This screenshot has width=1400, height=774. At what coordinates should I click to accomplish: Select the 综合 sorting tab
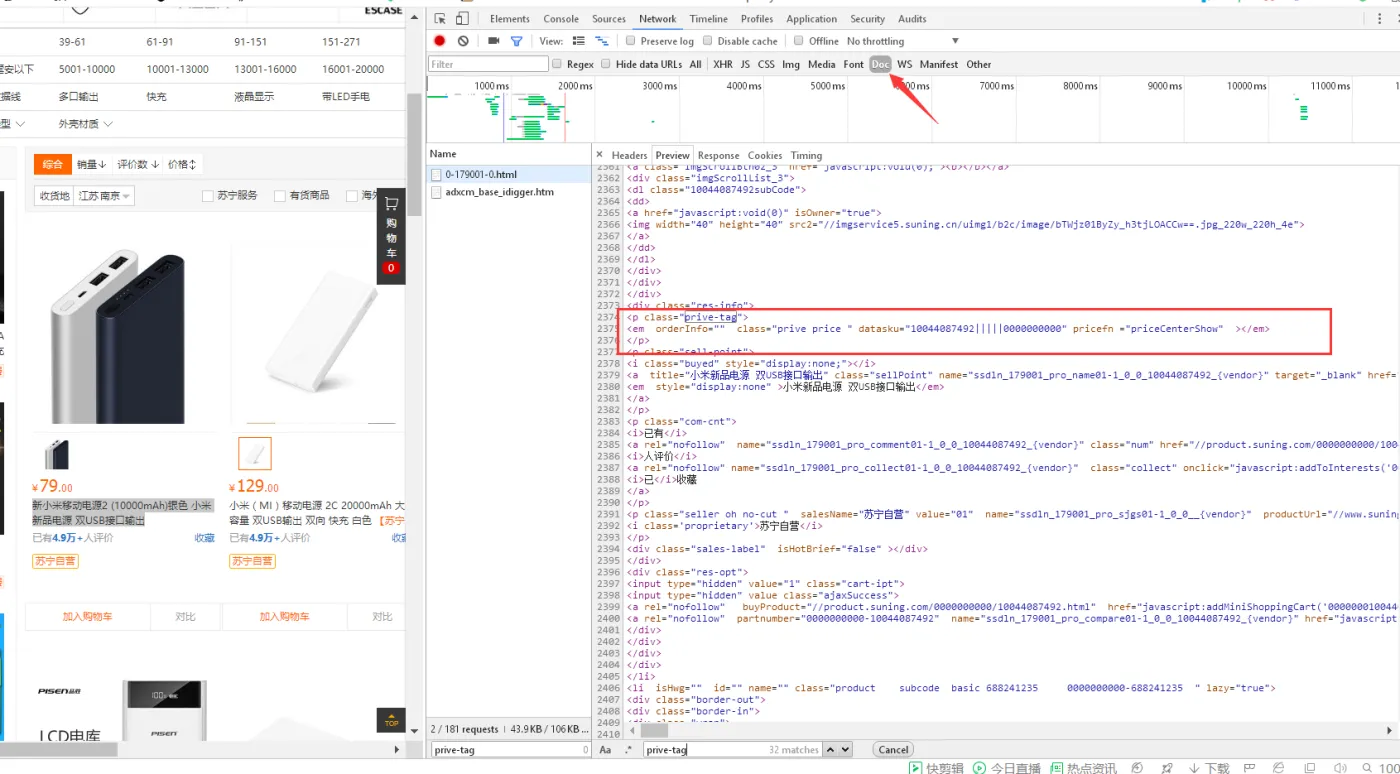pos(53,164)
